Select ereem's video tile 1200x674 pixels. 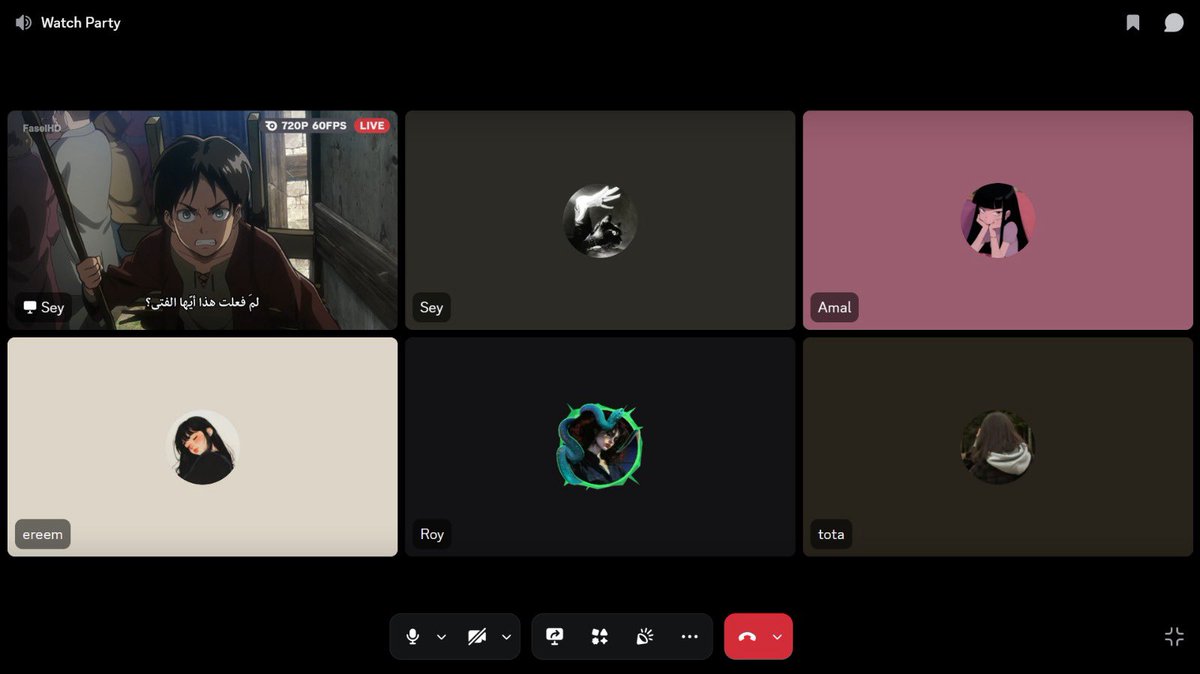click(202, 447)
